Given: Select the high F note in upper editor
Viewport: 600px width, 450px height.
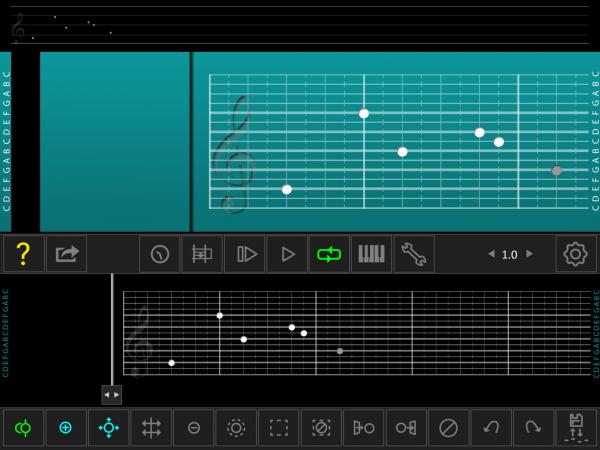Looking at the screenshot, I should click(x=364, y=114).
